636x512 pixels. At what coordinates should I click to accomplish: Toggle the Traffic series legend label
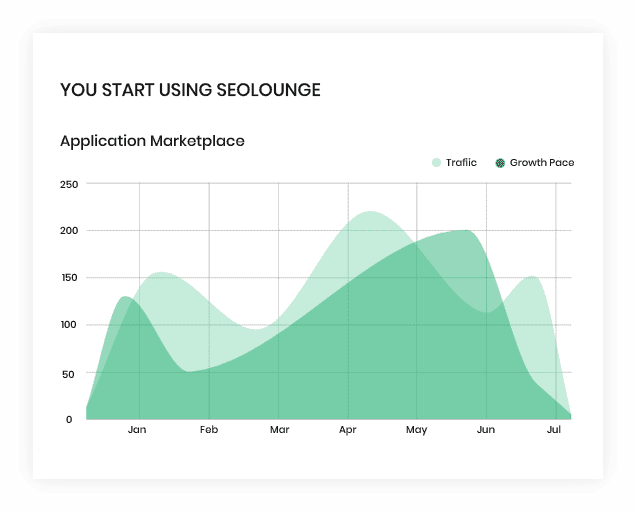461,163
